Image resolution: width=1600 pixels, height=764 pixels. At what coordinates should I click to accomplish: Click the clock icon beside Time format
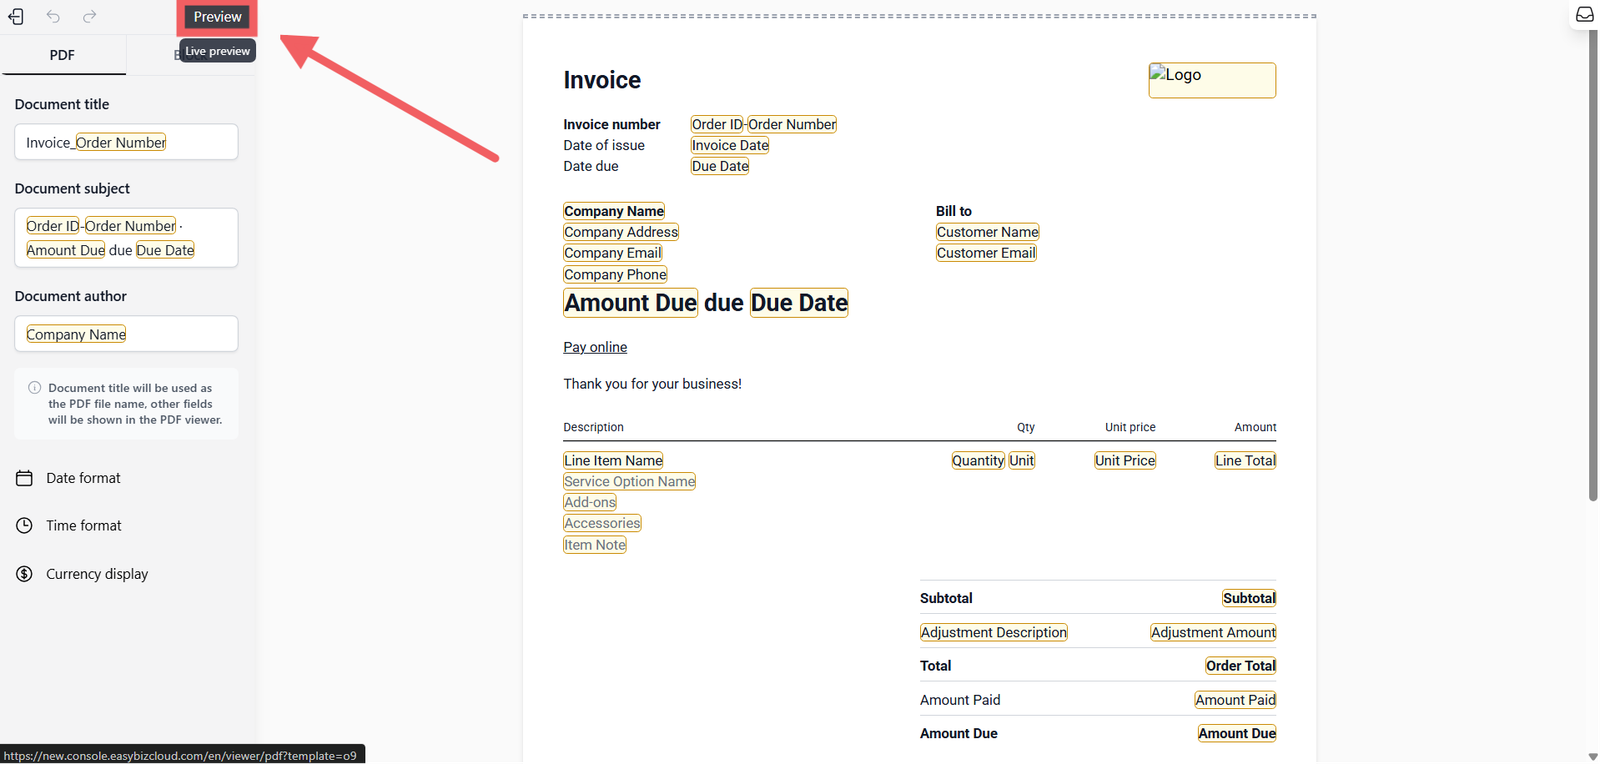(25, 526)
